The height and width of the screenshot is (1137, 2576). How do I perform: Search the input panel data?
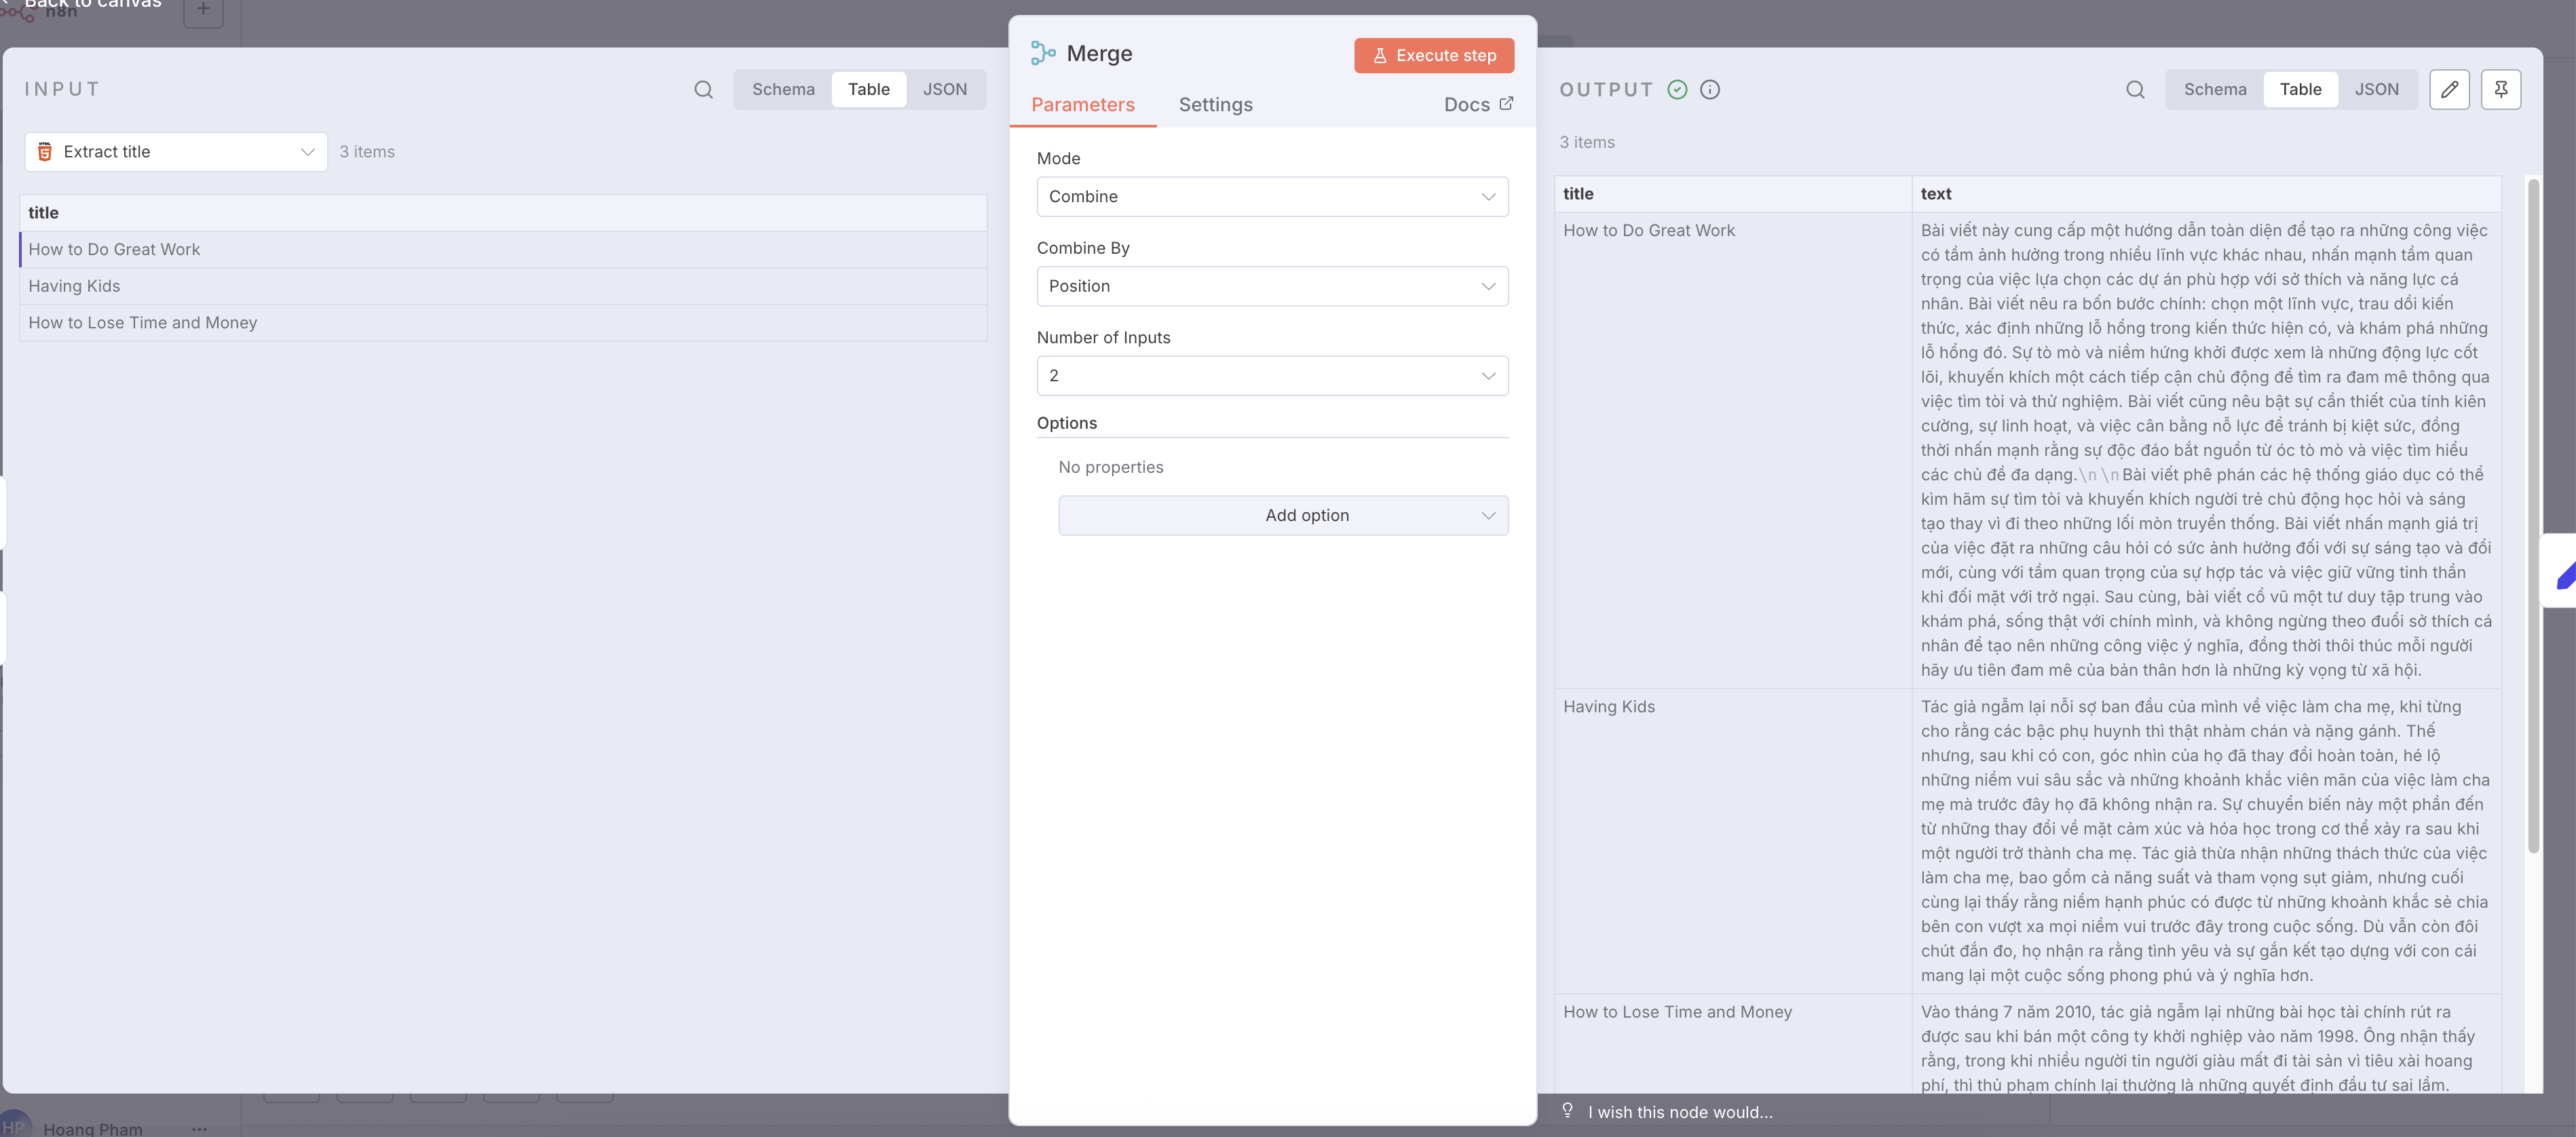pyautogui.click(x=703, y=90)
